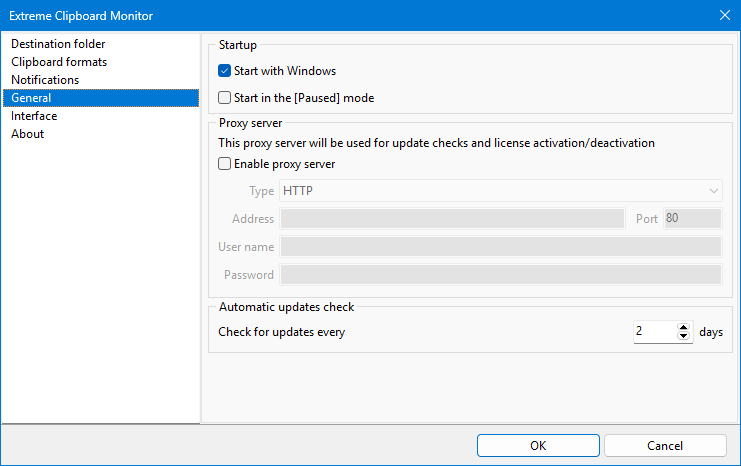Switch to the Interface settings page
741x466 pixels.
(101, 116)
